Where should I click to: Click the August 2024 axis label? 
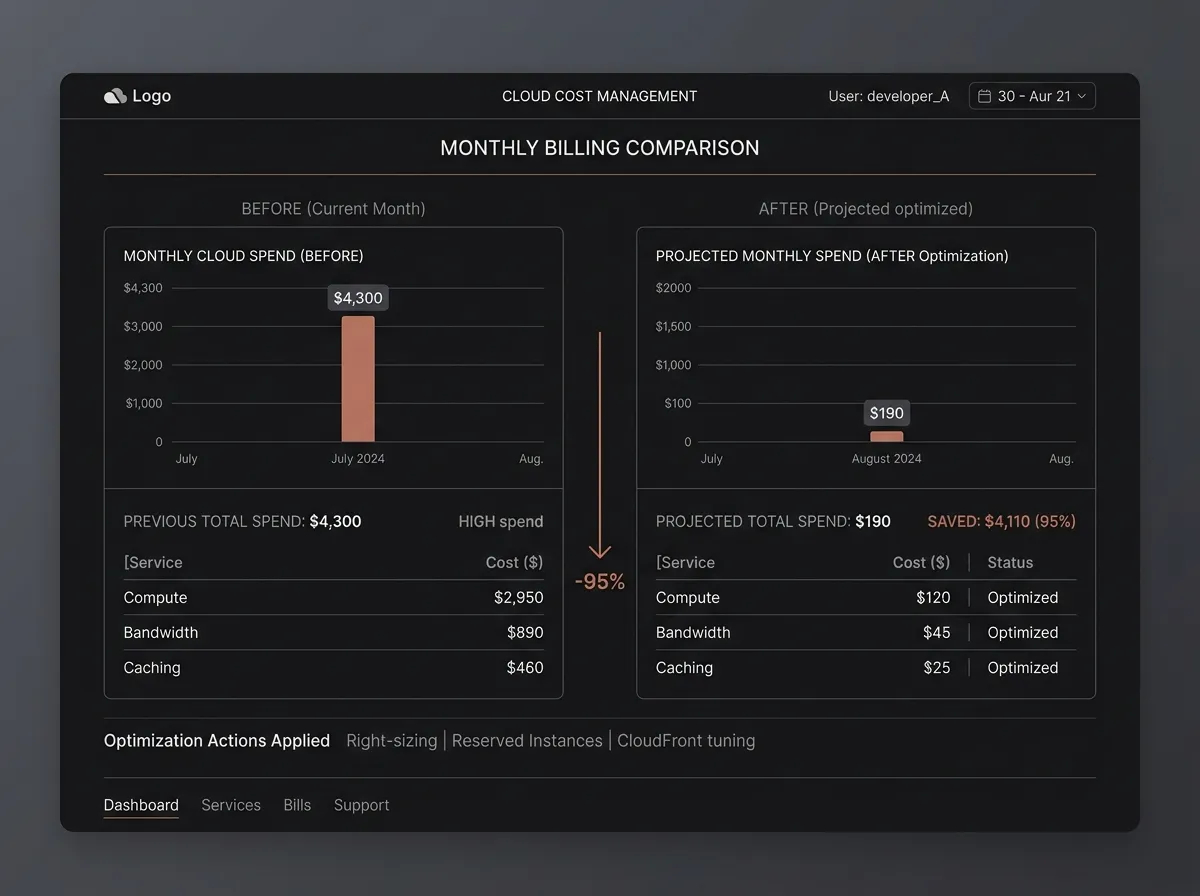887,459
